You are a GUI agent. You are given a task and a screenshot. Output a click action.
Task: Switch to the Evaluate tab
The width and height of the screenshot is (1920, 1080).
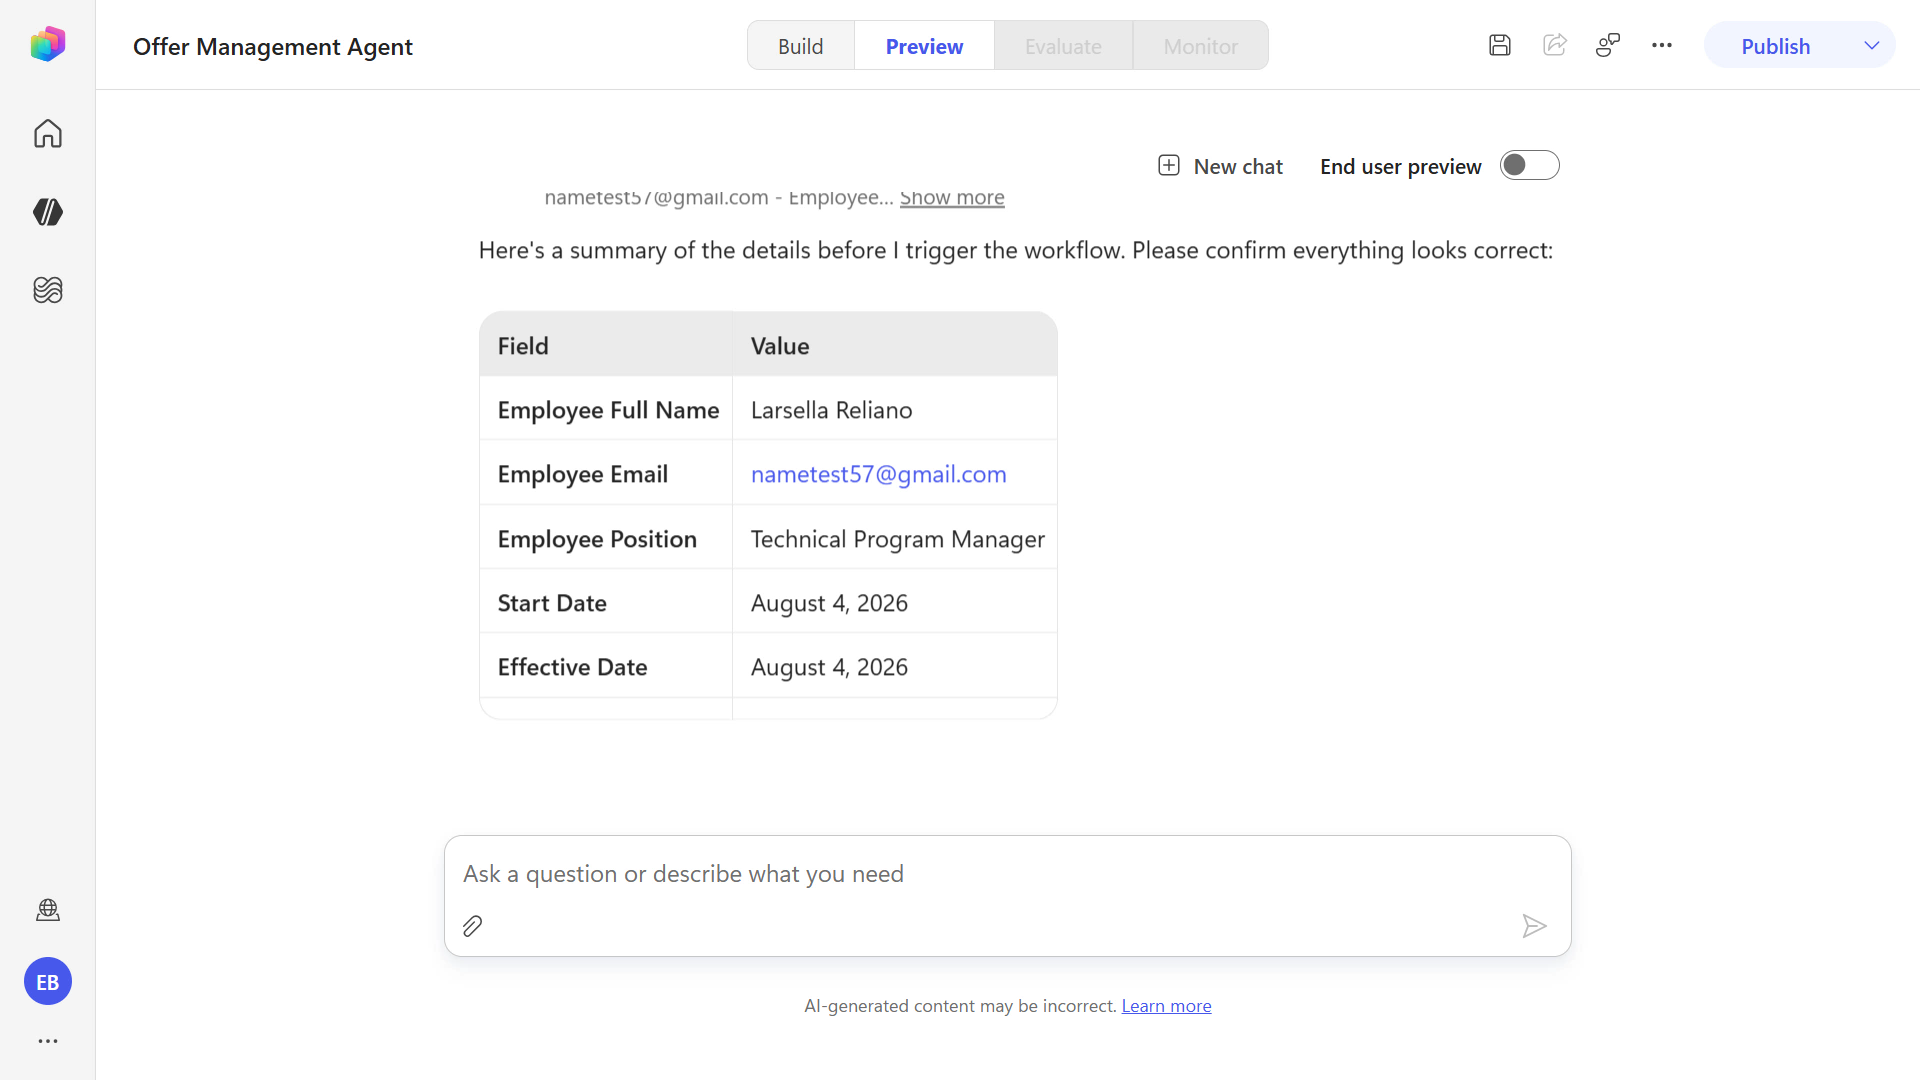[x=1063, y=46]
